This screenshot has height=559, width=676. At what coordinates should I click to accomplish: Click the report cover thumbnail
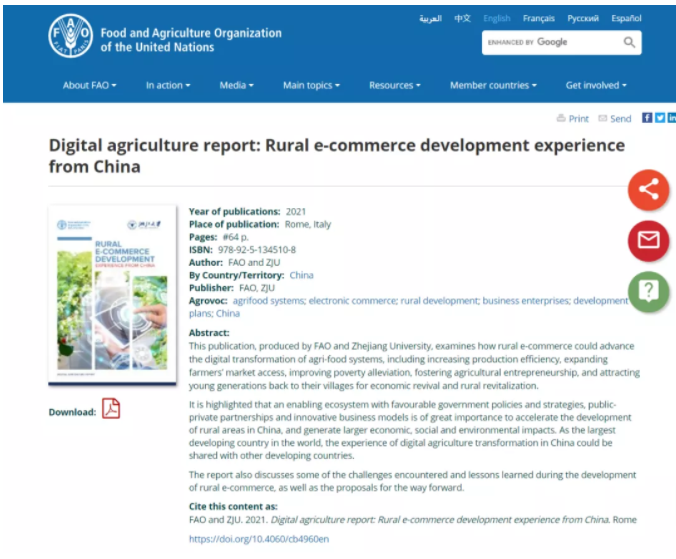pos(112,297)
